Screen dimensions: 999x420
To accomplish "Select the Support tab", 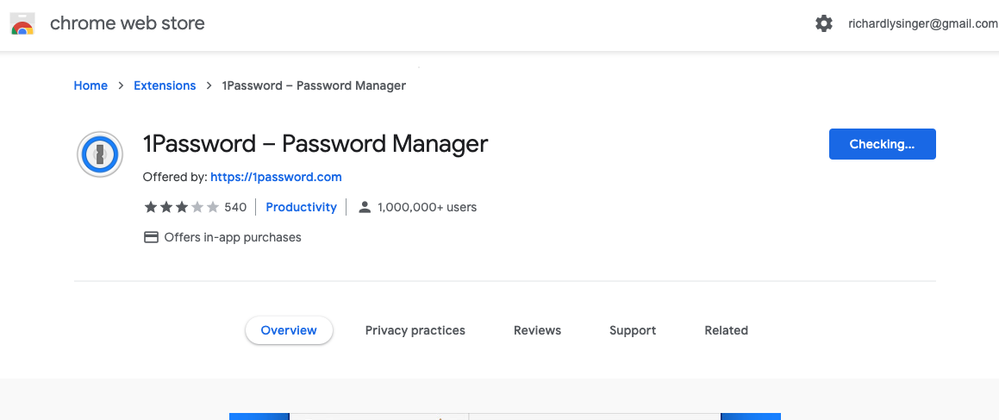I will tap(633, 330).
